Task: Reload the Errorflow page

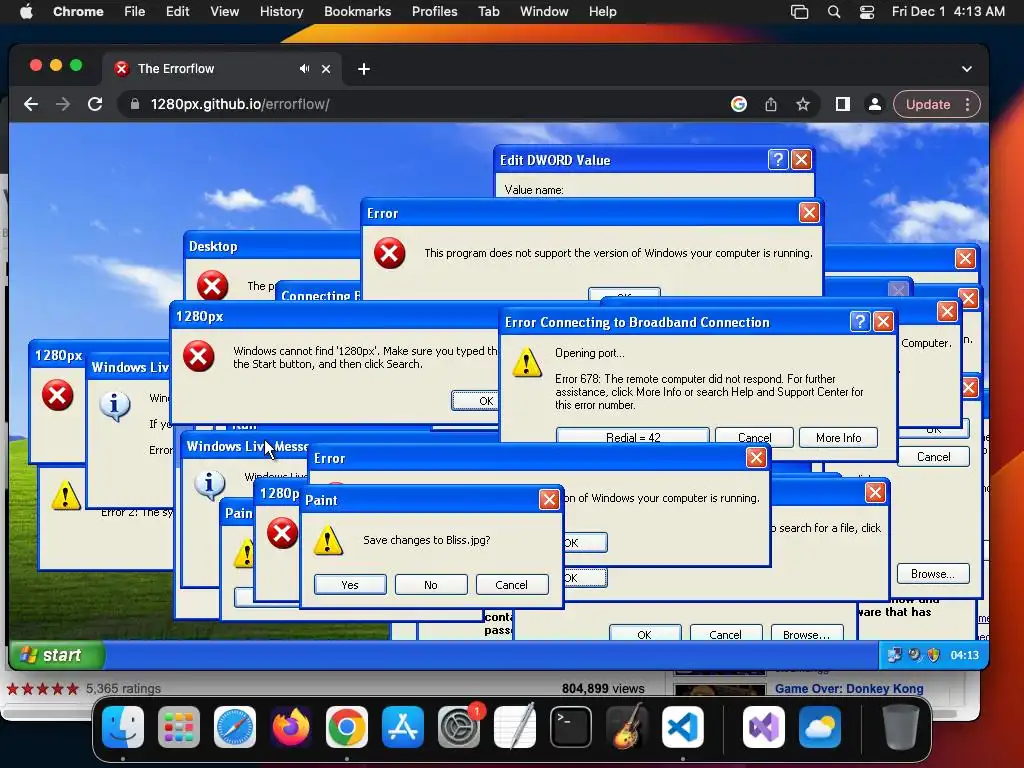Action: 95,104
